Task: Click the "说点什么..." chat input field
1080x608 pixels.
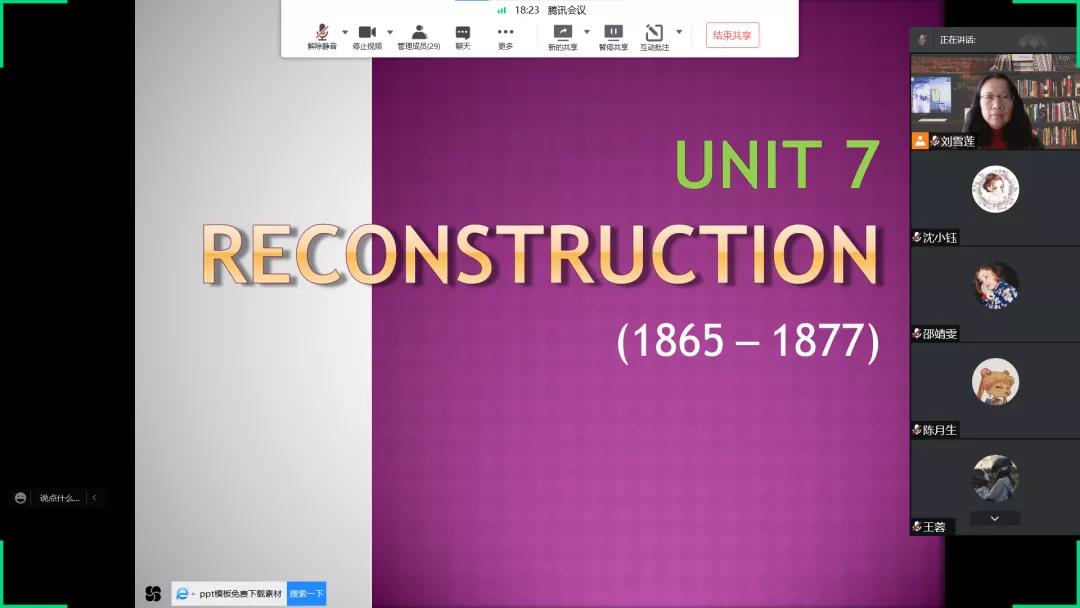Action: (59, 497)
